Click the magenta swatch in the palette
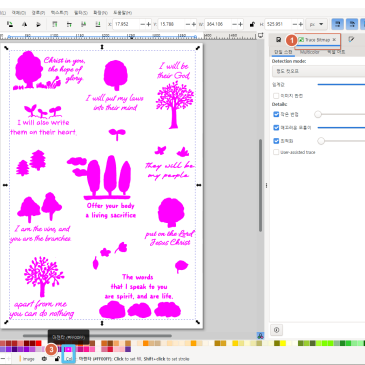Image resolution: width=365 pixels, height=365 pixels. pos(69,349)
